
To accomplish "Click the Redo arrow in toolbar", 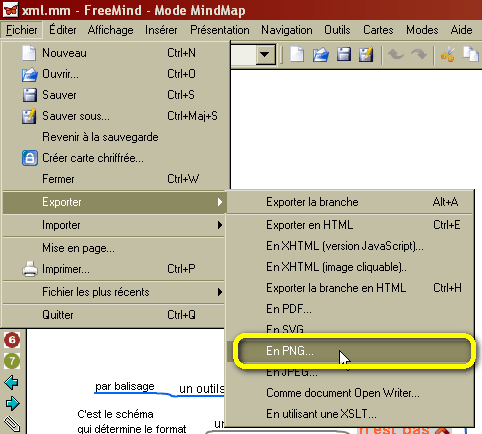I will point(419,54).
